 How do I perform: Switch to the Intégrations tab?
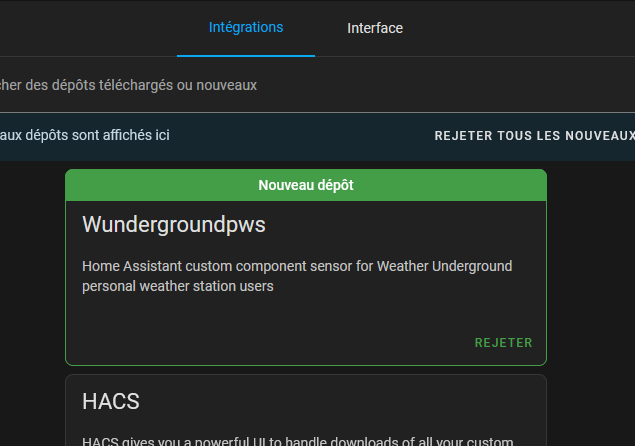246,28
